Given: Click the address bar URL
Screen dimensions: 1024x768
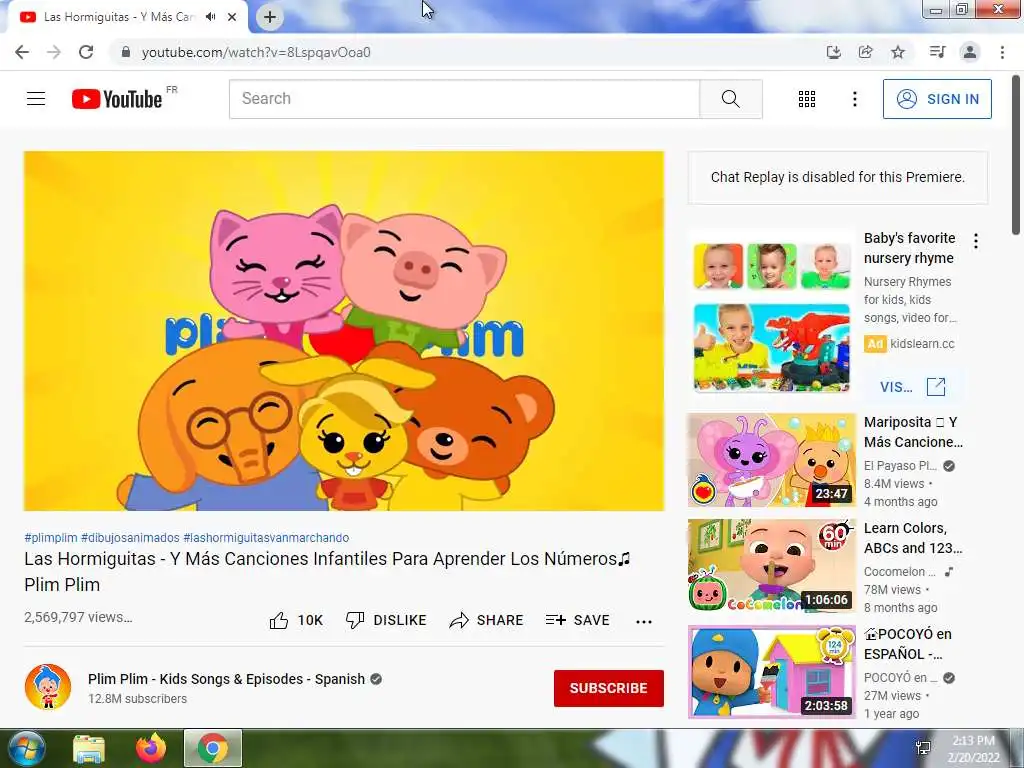Looking at the screenshot, I should [256, 52].
